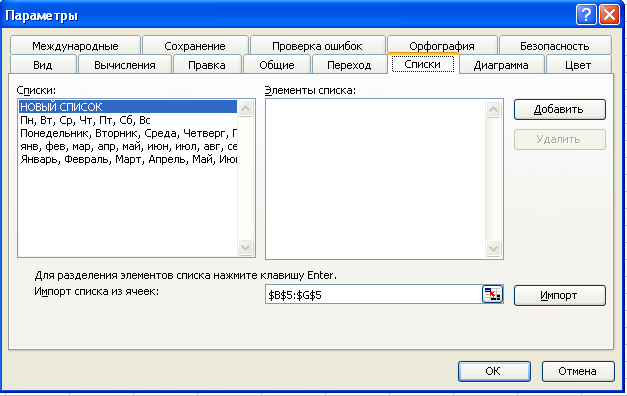The image size is (627, 396).
Task: Open the Сохранение tab
Action: 195,46
